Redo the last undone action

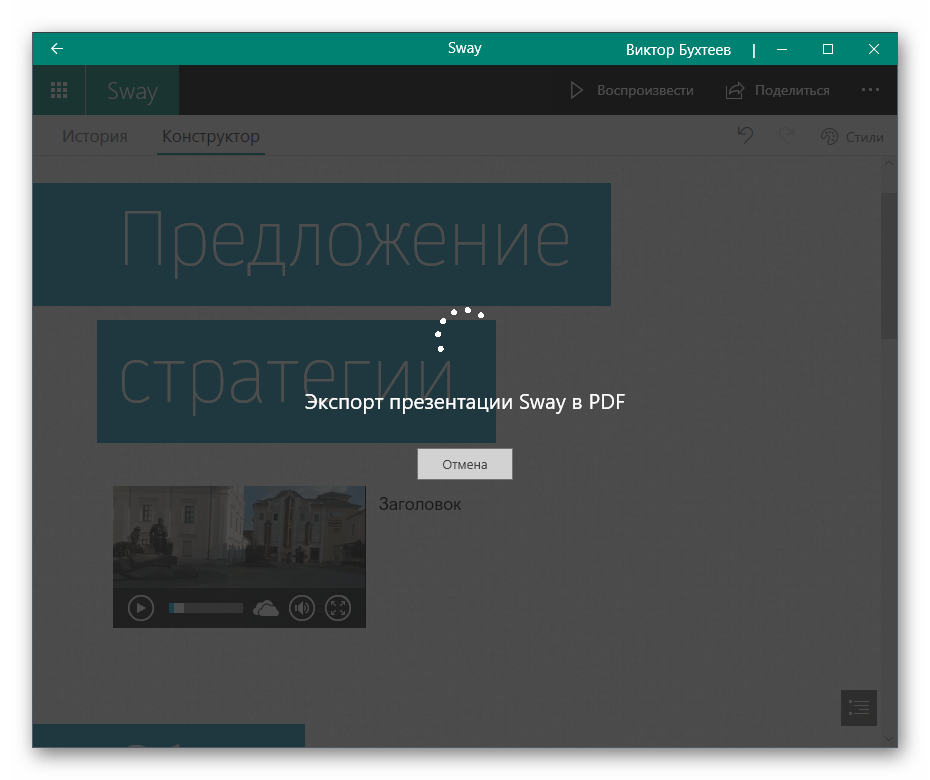(x=786, y=137)
